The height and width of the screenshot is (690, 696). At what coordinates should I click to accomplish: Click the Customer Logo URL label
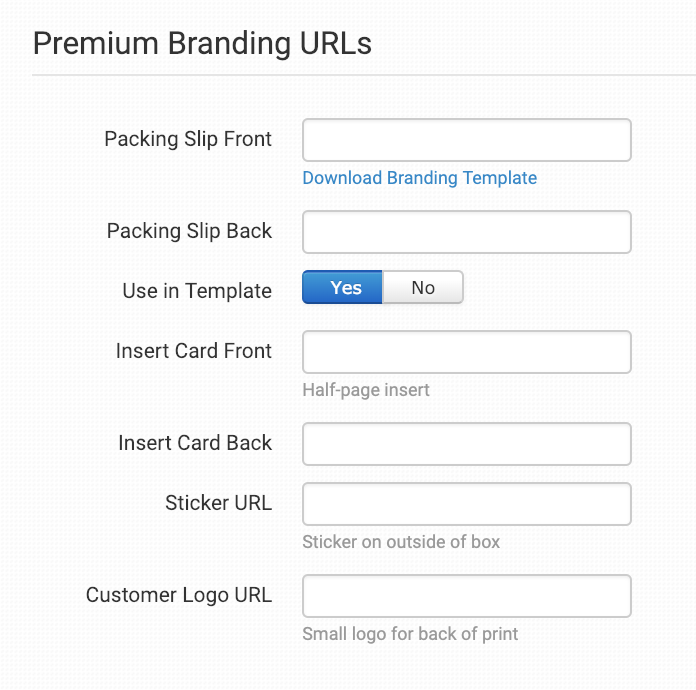coord(179,595)
